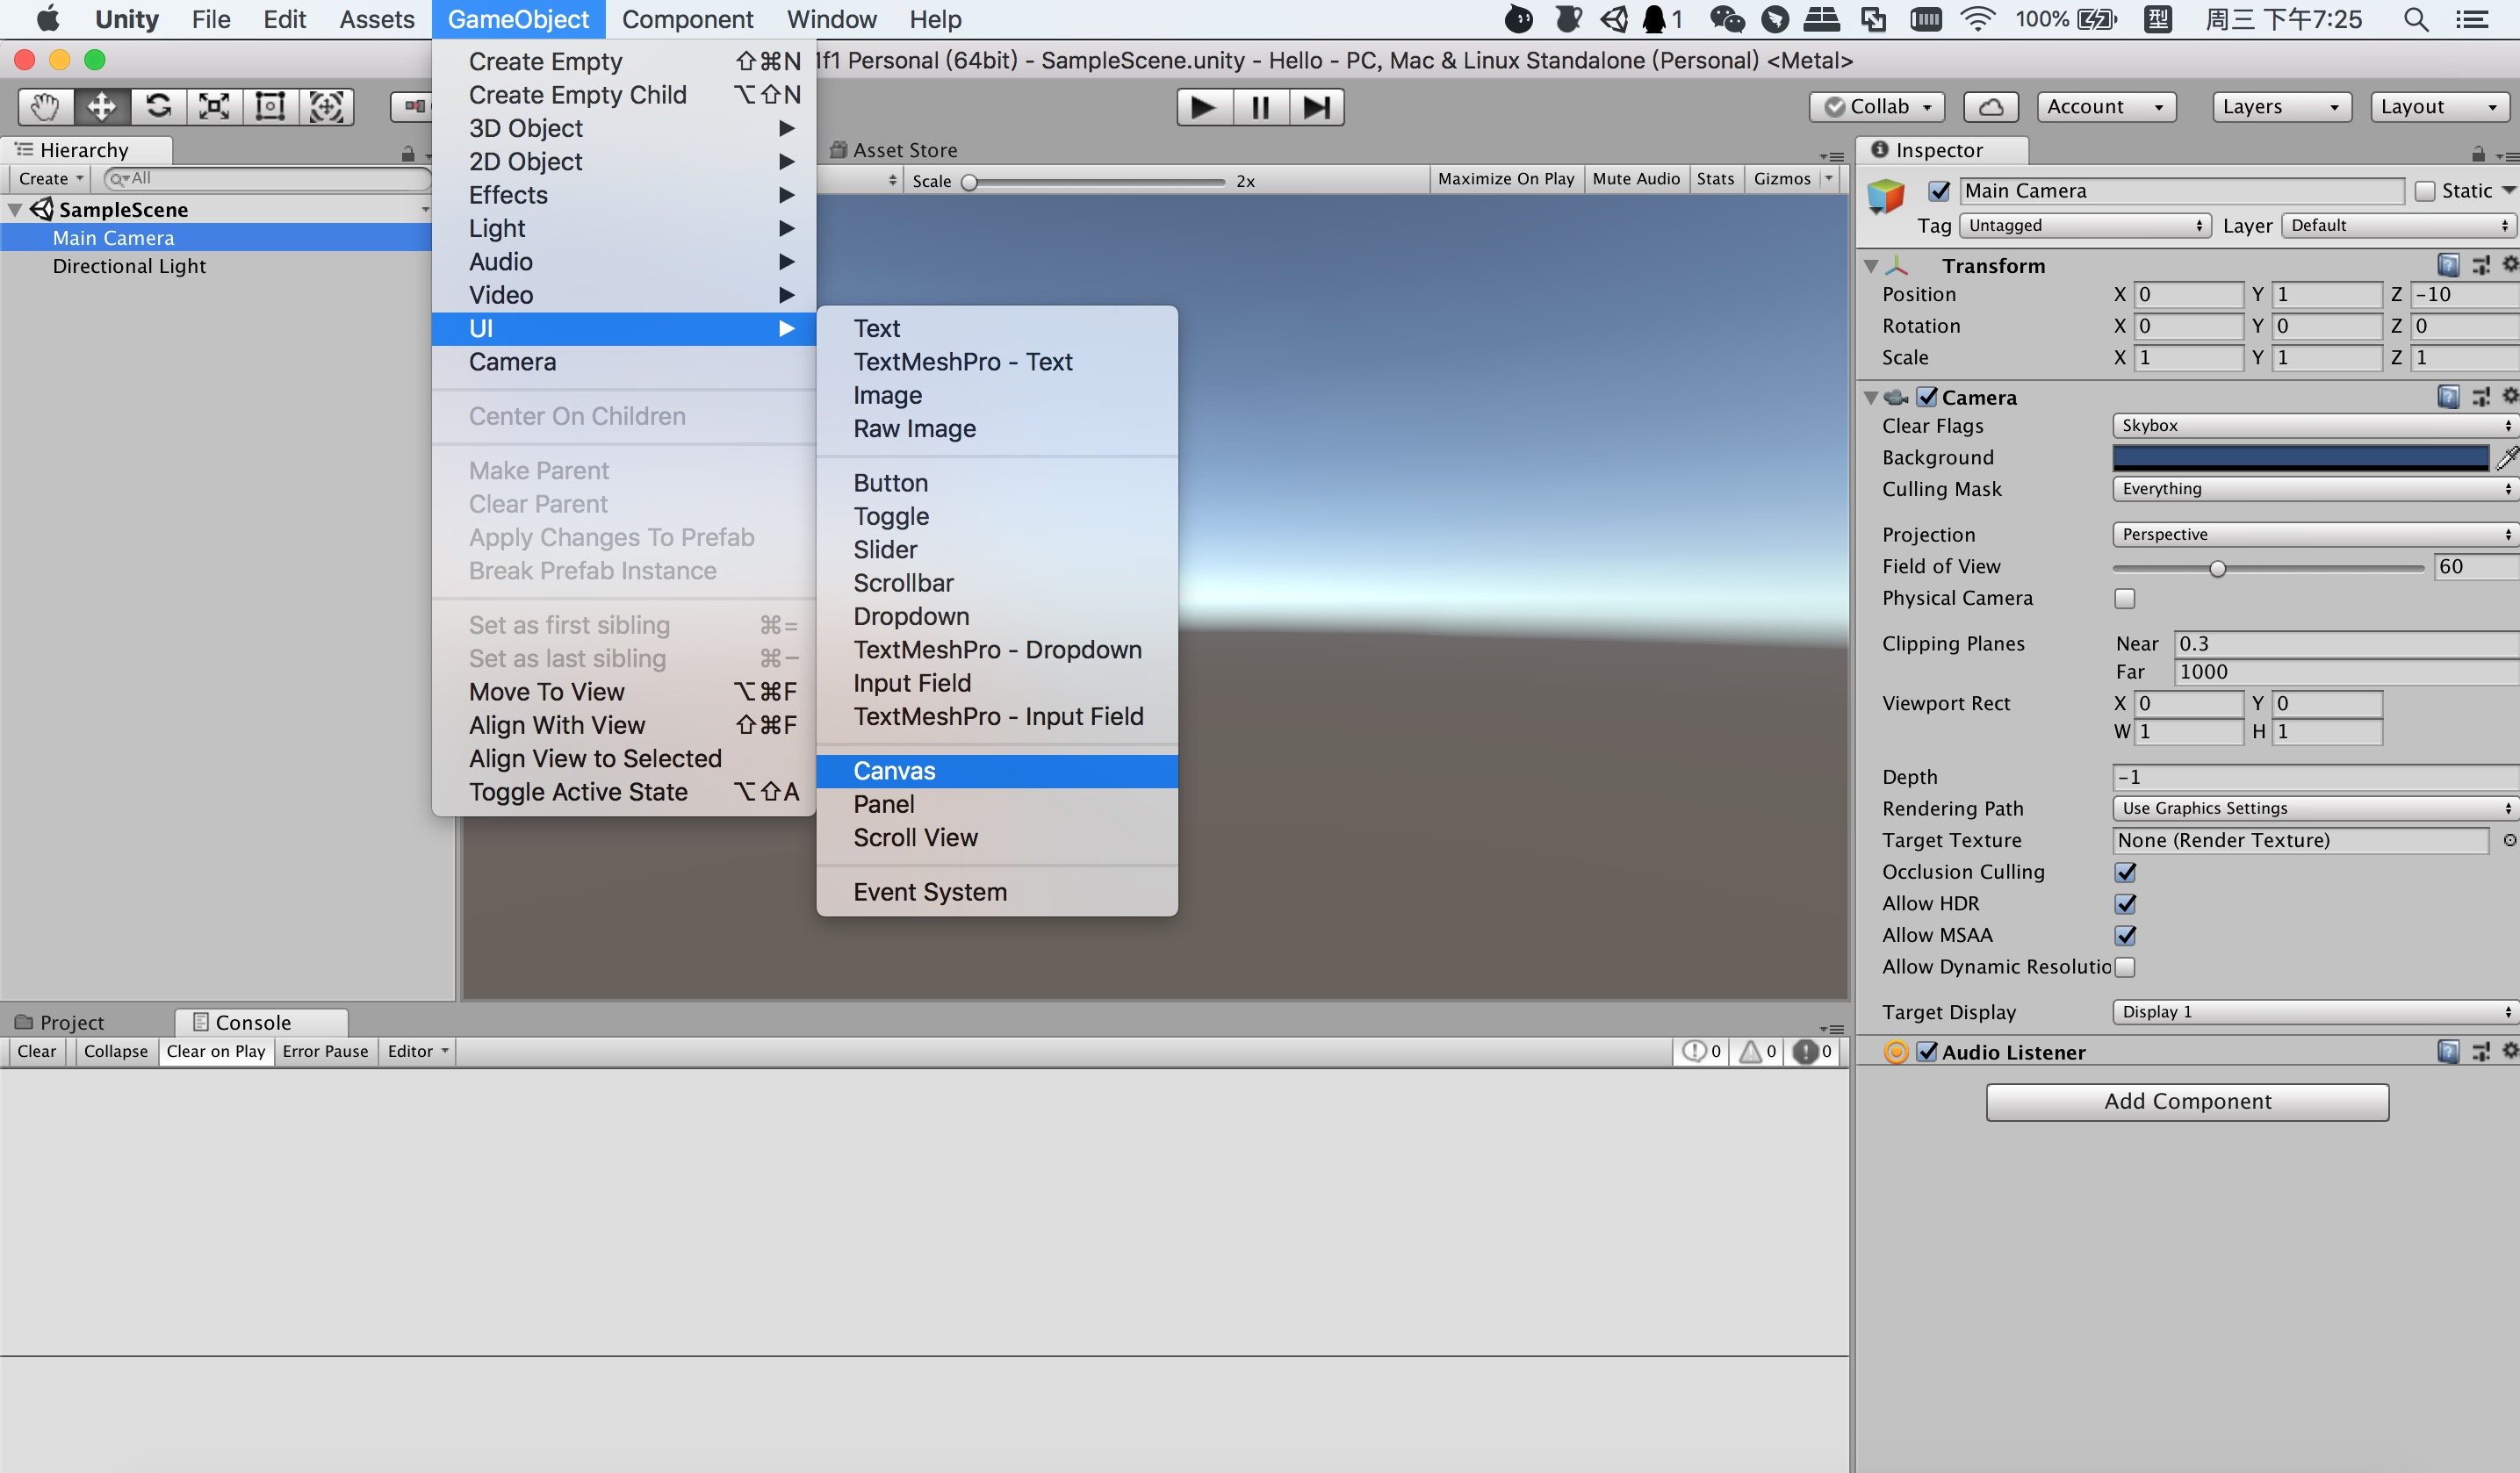Image resolution: width=2520 pixels, height=1473 pixels.
Task: Open Transform component help icon
Action: click(2448, 265)
